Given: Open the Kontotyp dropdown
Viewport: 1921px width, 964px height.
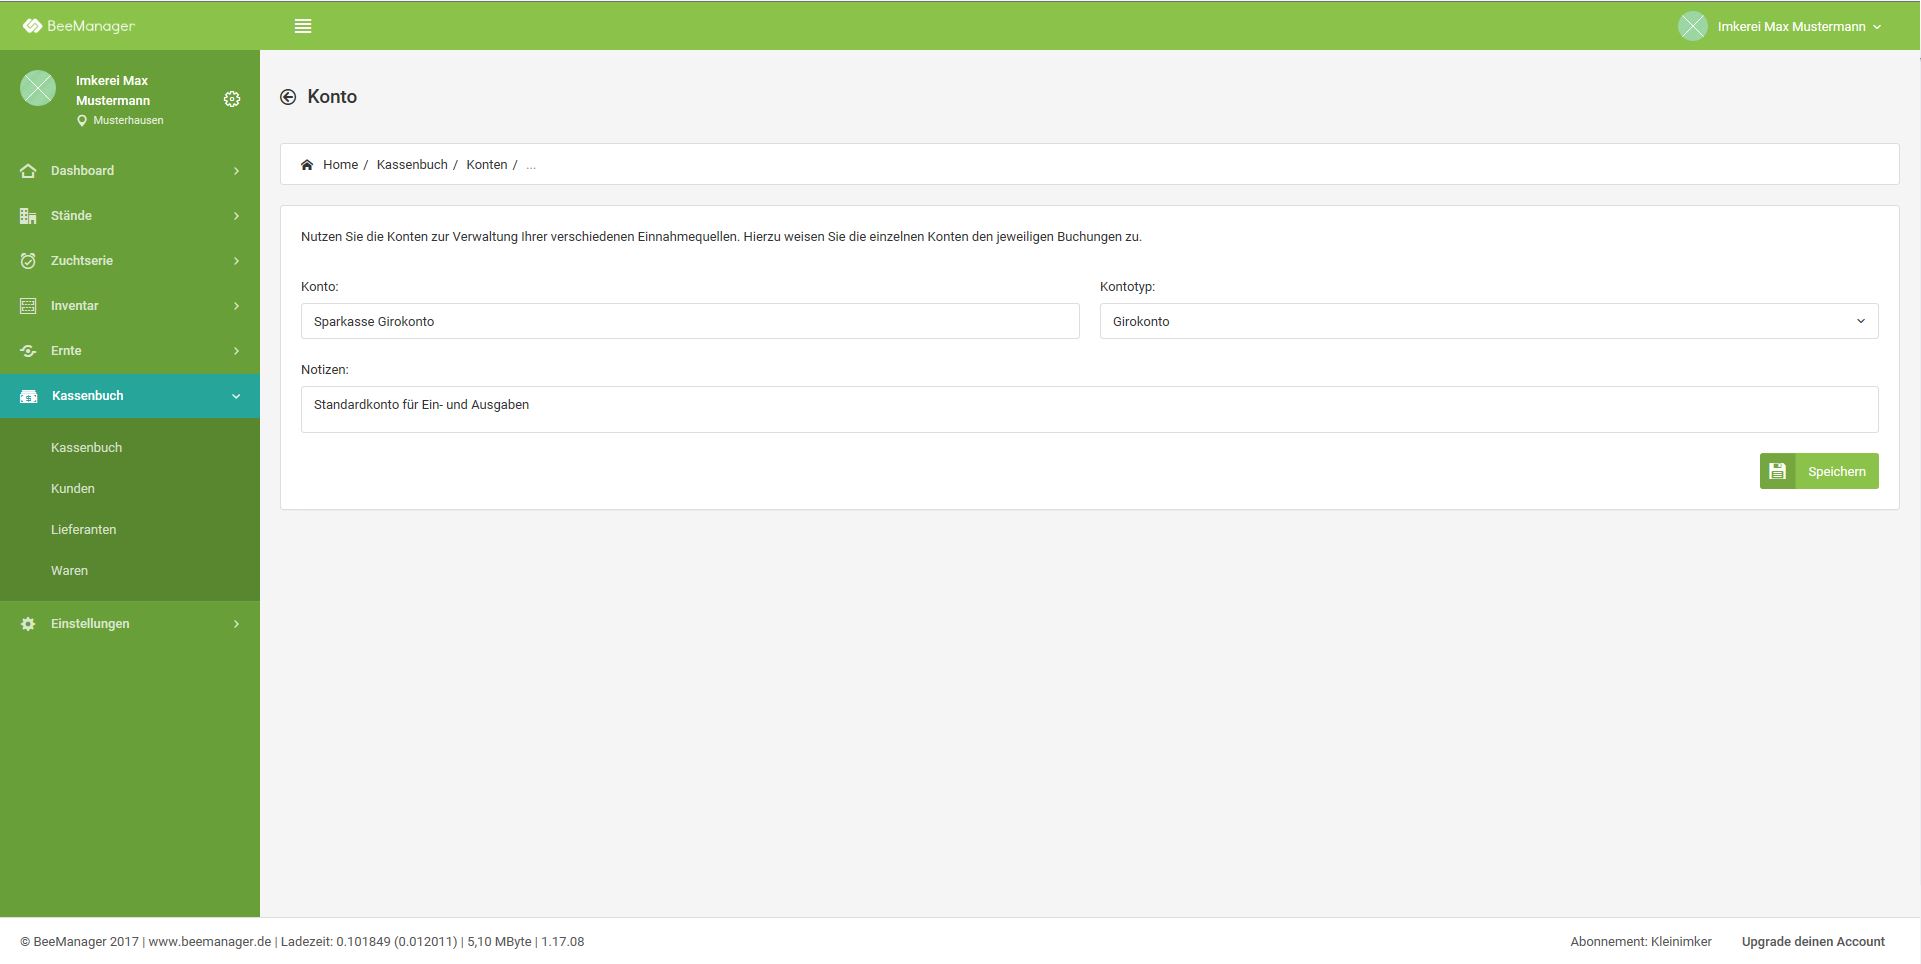Looking at the screenshot, I should (1488, 321).
